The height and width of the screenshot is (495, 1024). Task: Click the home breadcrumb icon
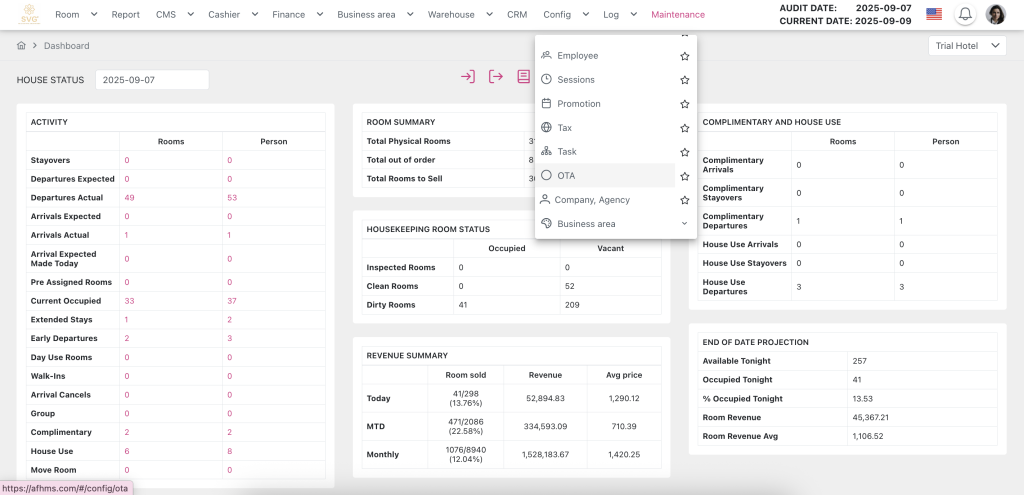(21, 46)
